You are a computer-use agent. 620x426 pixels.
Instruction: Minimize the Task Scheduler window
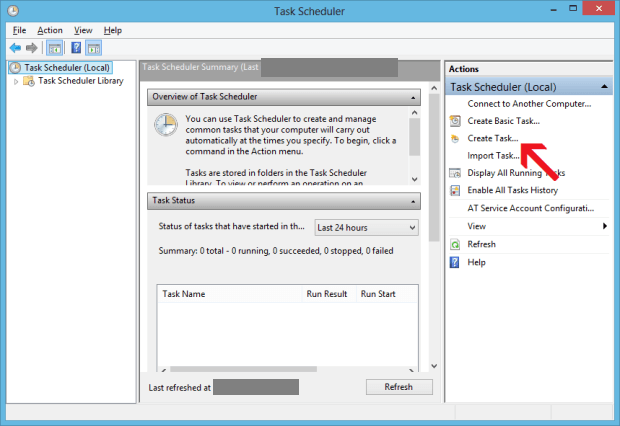pos(554,9)
